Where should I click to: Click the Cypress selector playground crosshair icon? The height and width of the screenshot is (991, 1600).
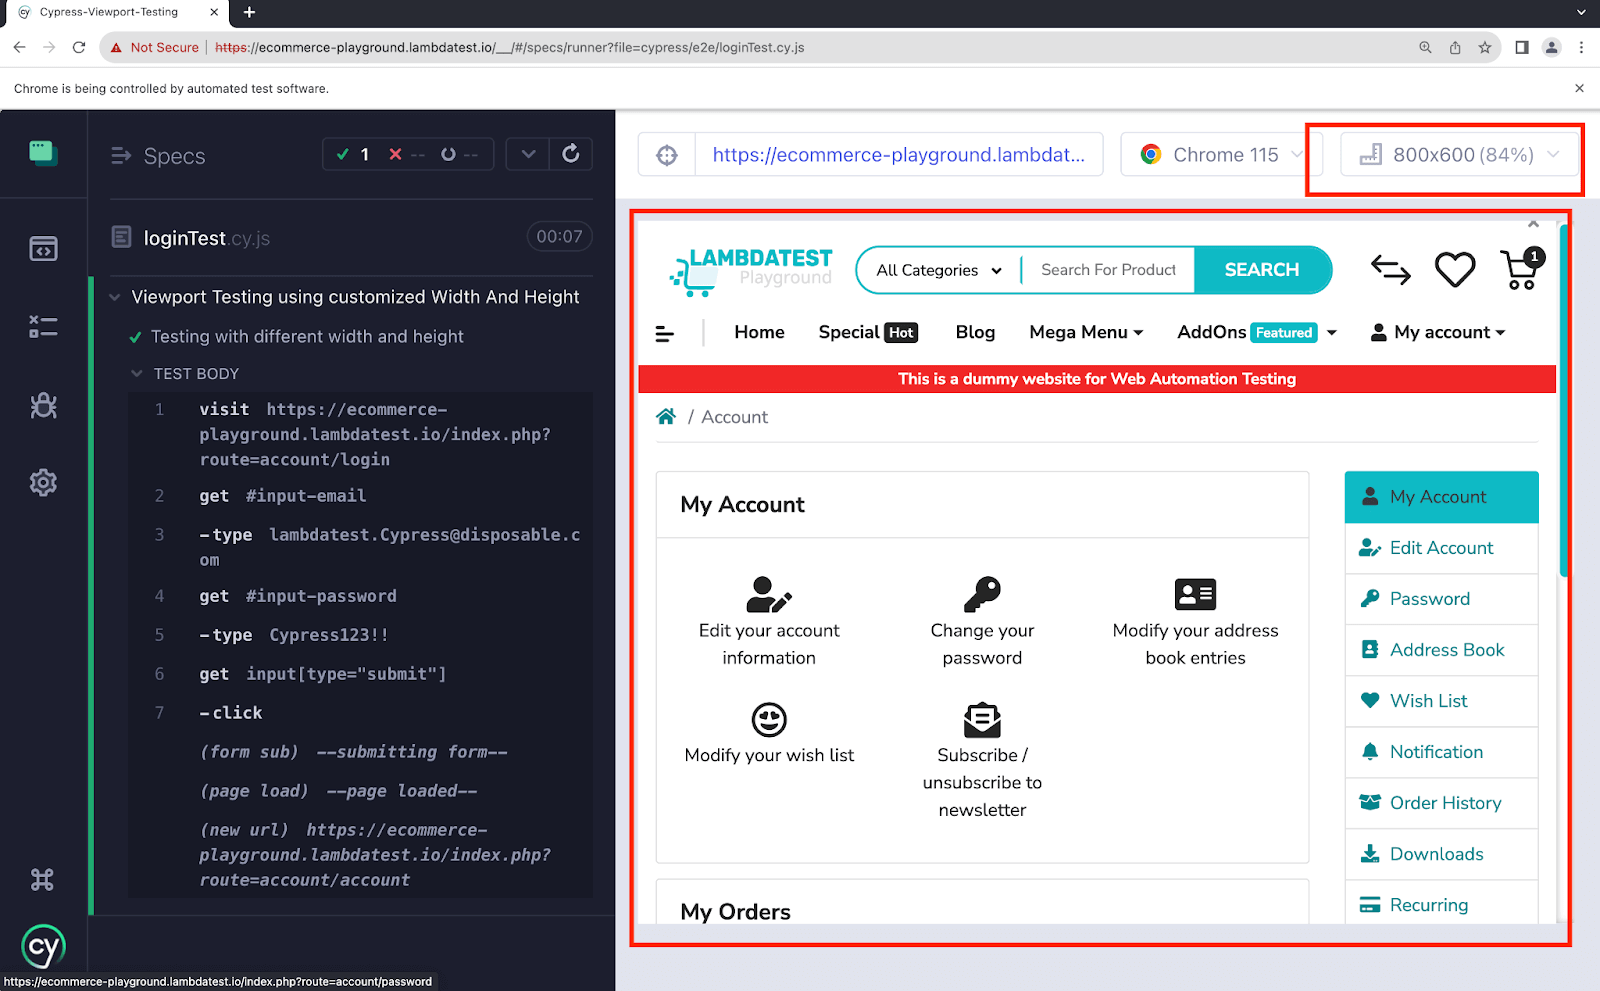[667, 155]
